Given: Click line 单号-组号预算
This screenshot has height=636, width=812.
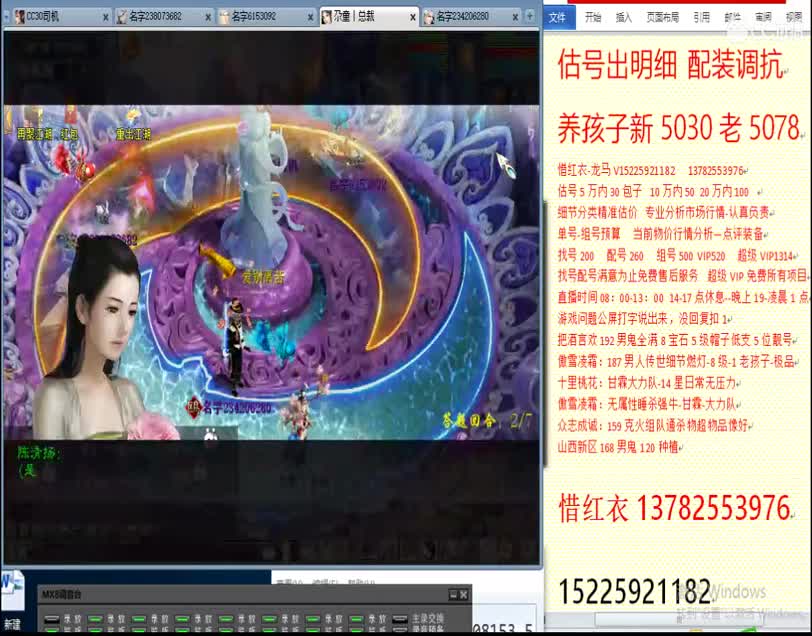Looking at the screenshot, I should 660,234.
